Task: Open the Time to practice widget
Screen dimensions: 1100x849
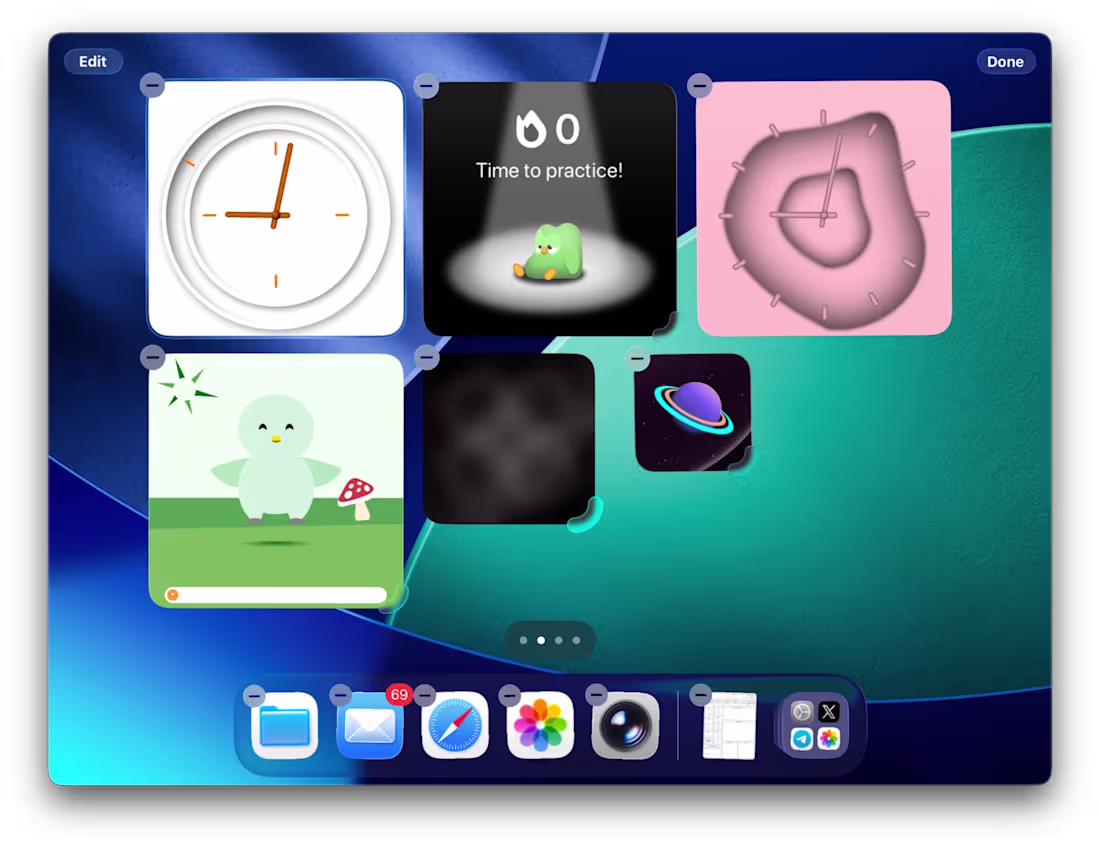Action: tap(549, 208)
